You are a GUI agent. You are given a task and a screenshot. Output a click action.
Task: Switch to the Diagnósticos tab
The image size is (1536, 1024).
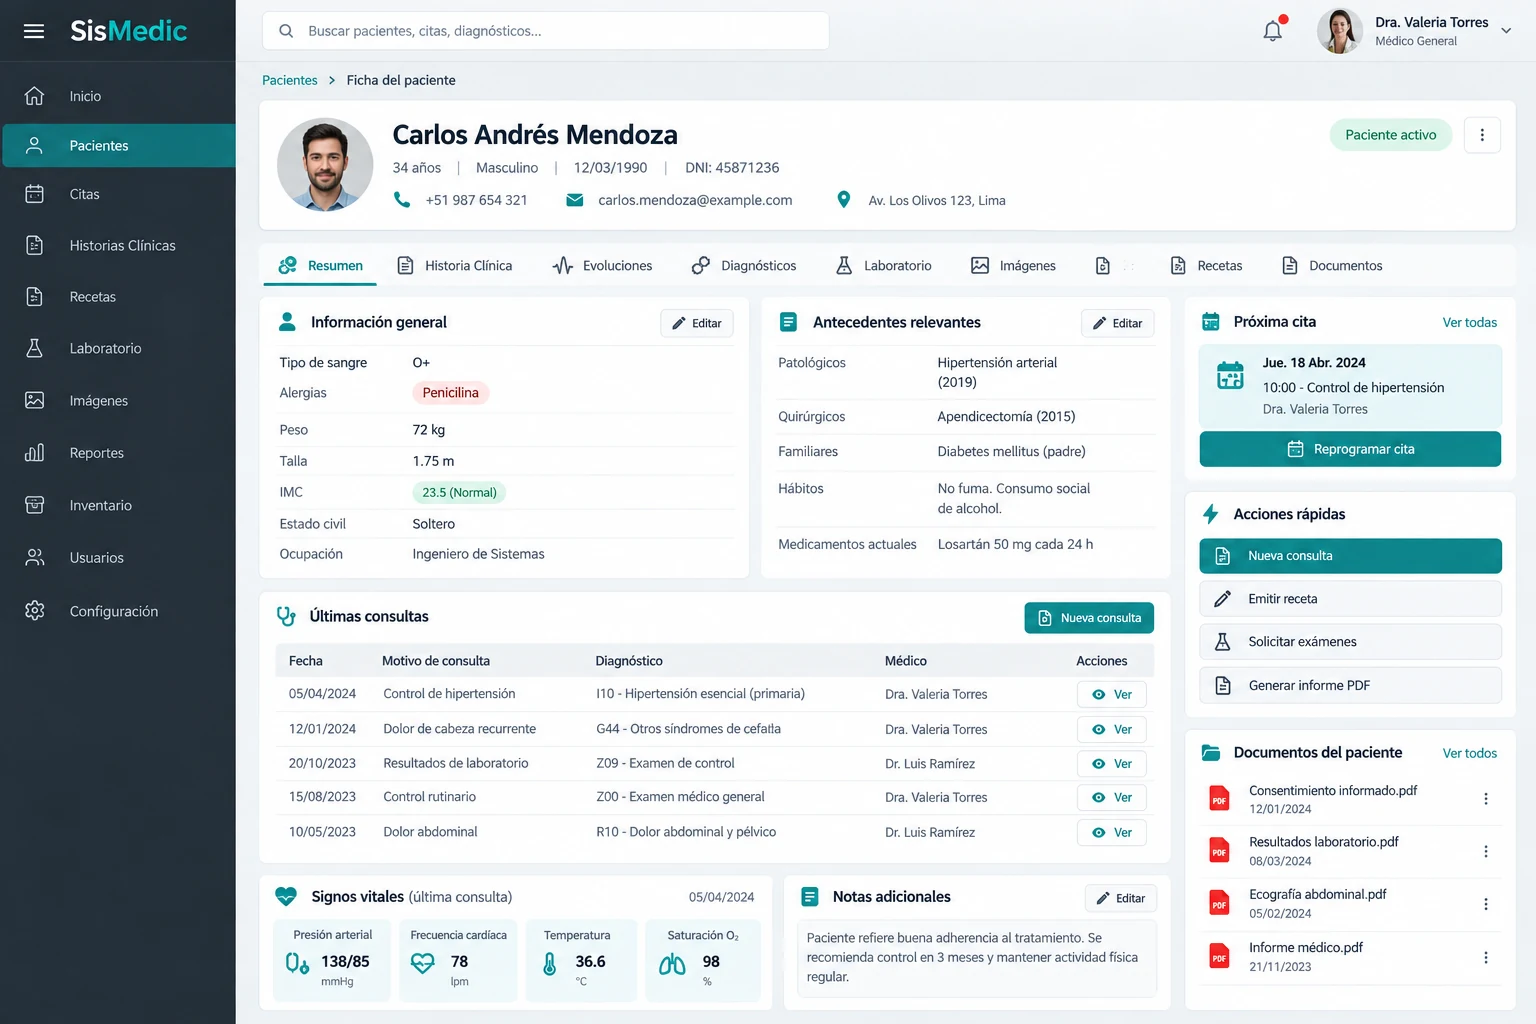pos(744,266)
